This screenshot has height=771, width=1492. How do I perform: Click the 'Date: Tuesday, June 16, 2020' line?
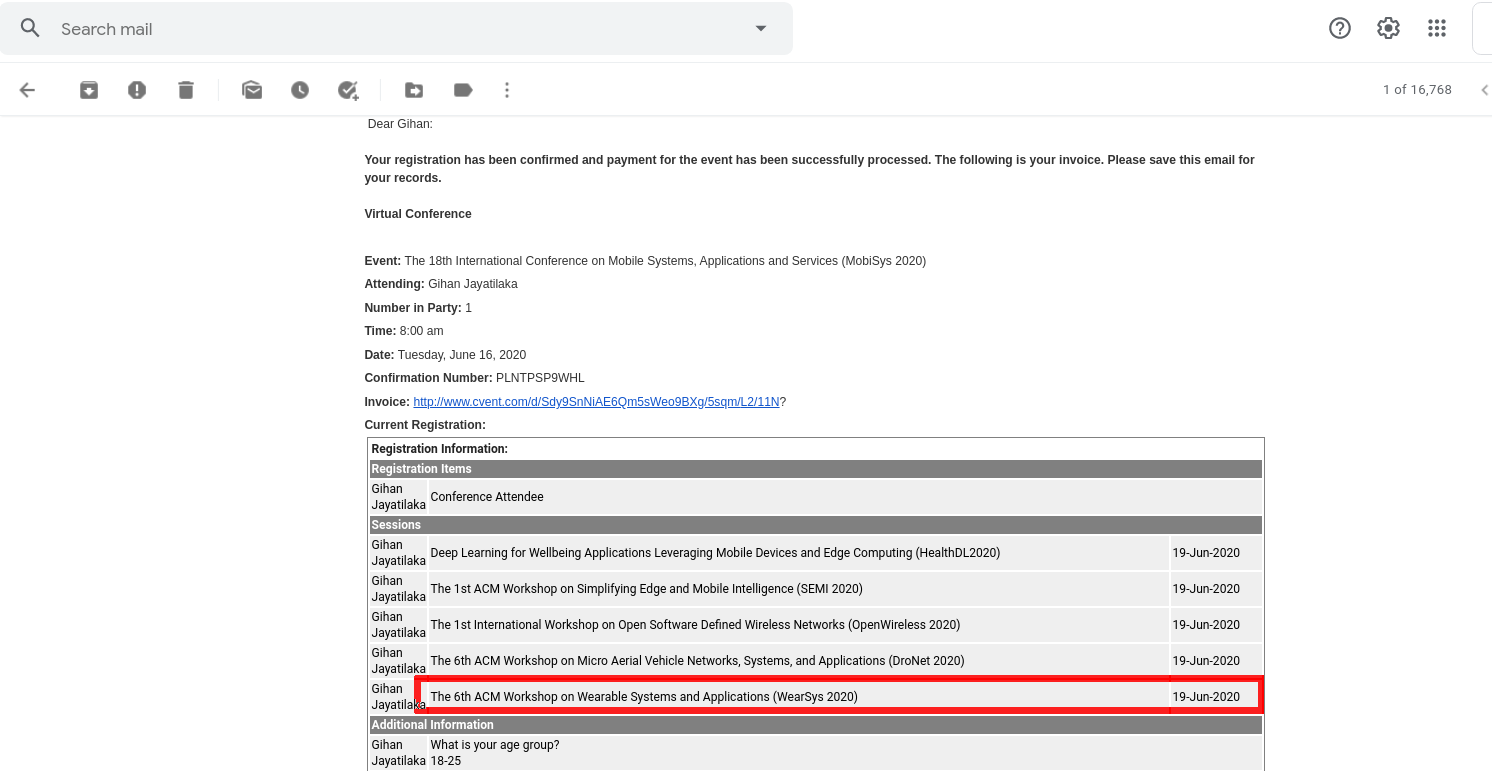click(x=445, y=355)
